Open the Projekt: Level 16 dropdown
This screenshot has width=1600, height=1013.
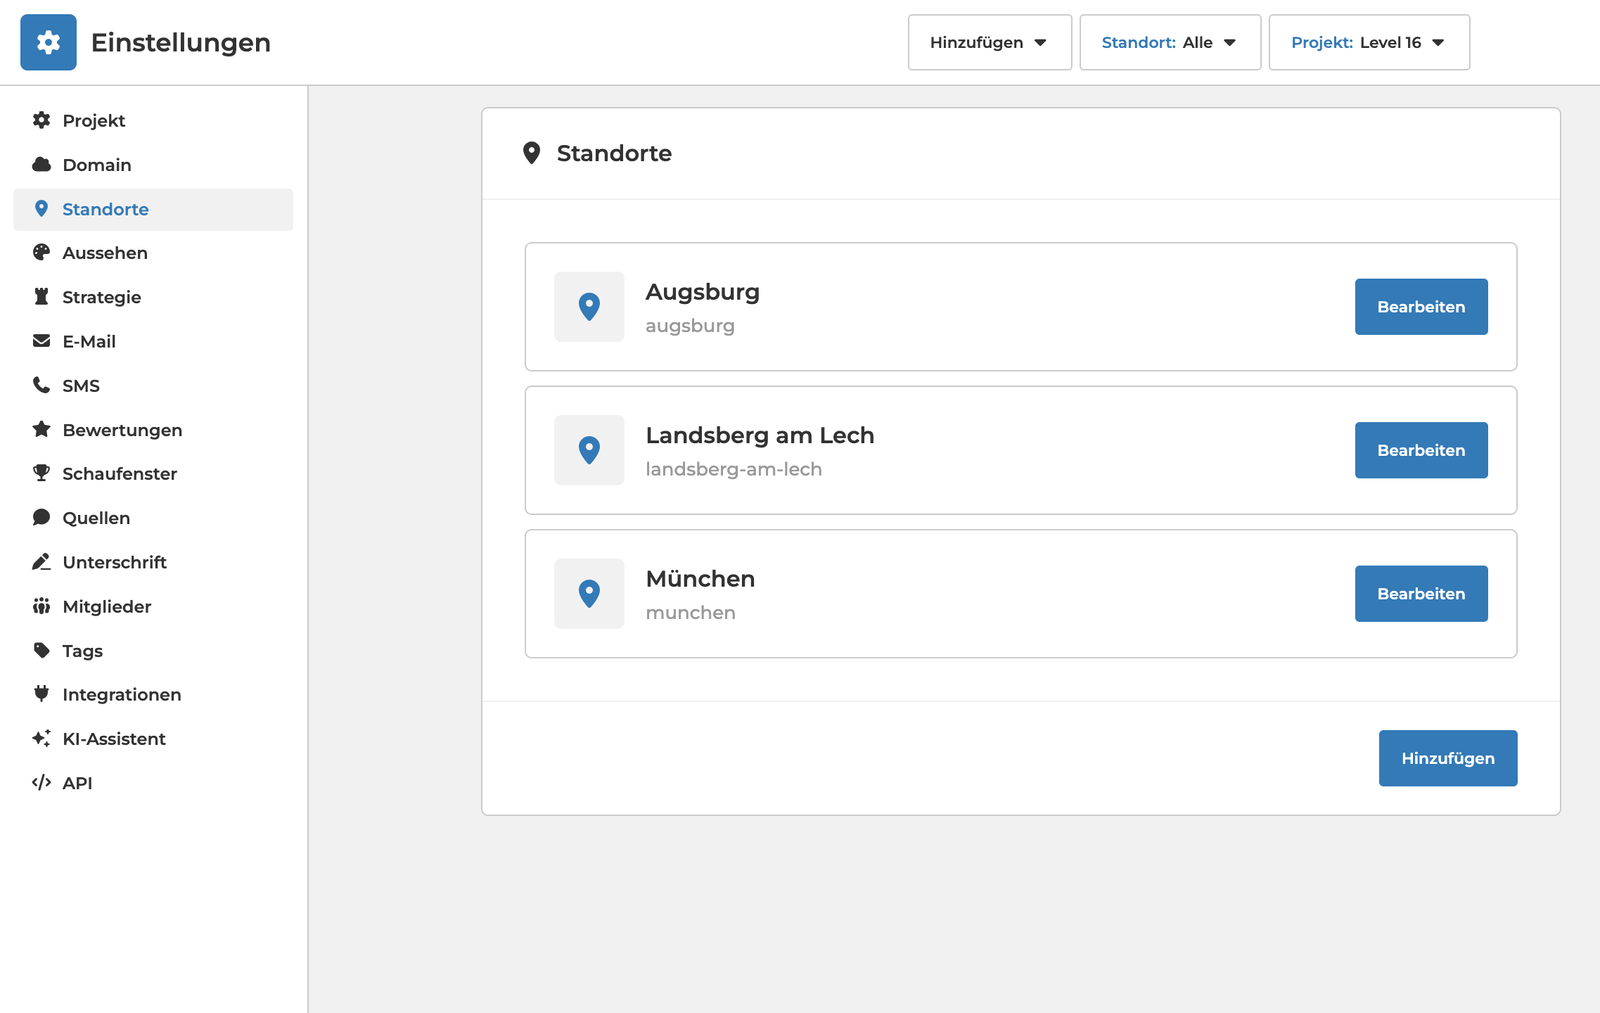tap(1368, 42)
